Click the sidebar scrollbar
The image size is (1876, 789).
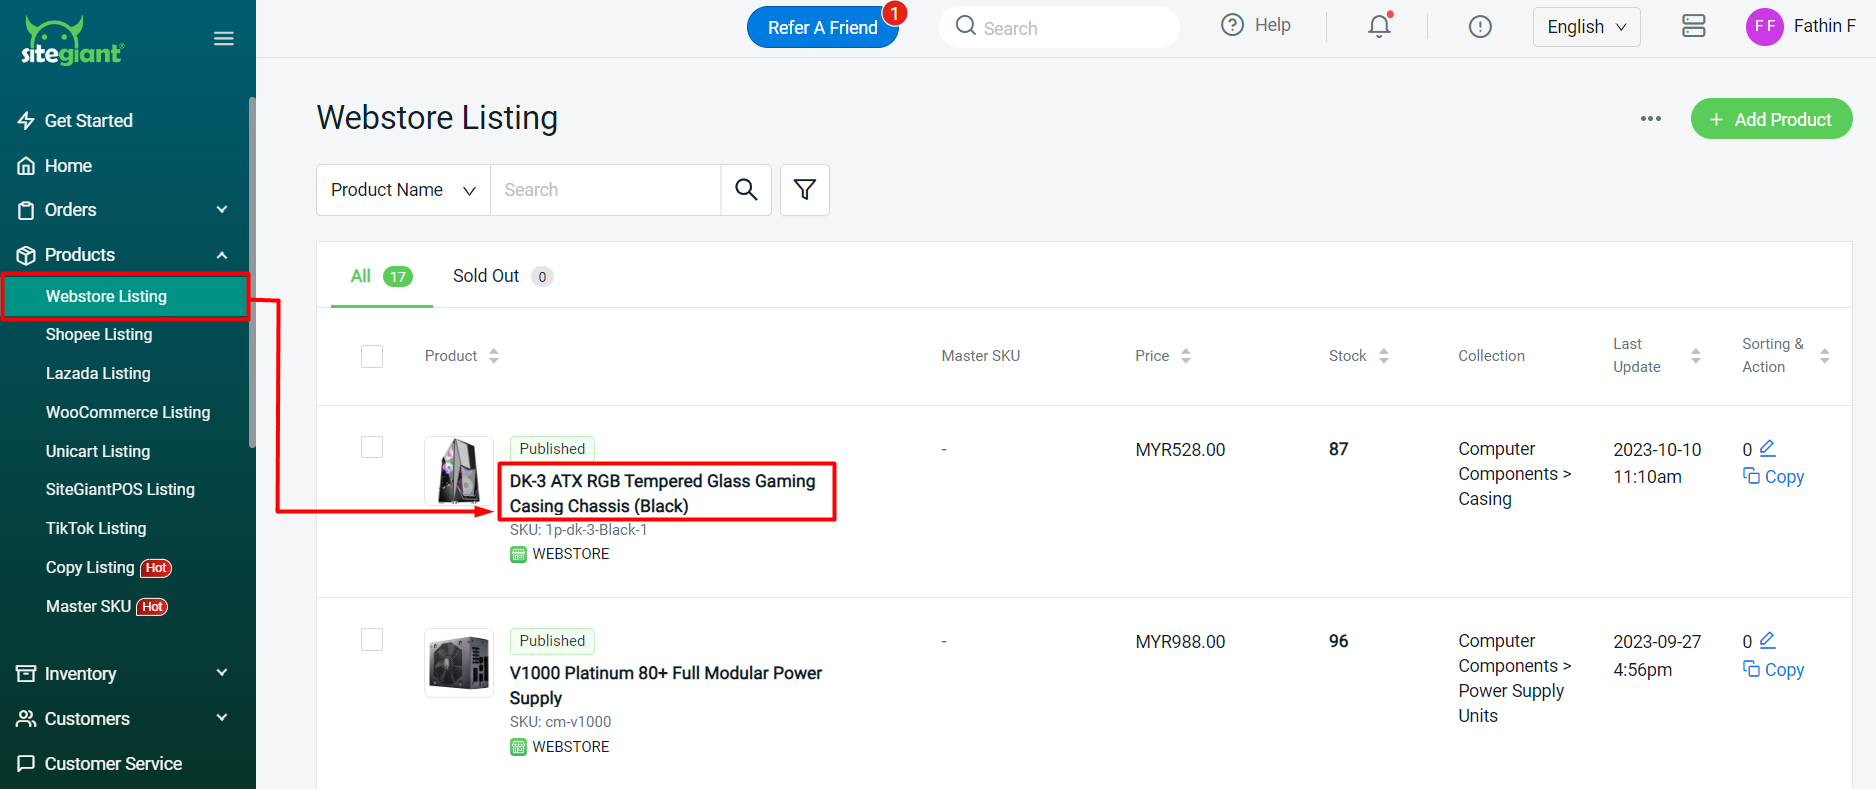[x=252, y=270]
